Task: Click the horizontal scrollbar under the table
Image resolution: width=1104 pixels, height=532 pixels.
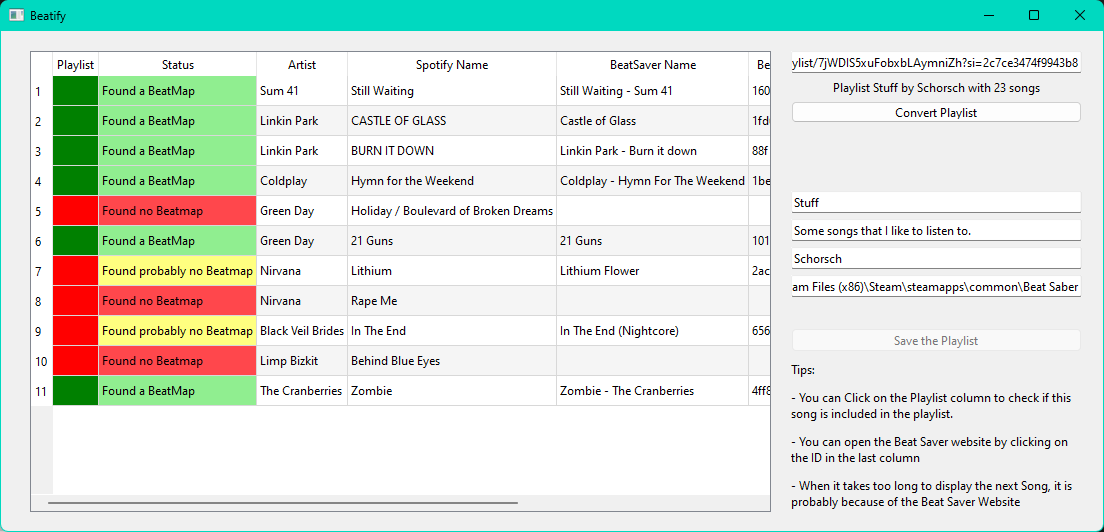Action: click(x=283, y=503)
